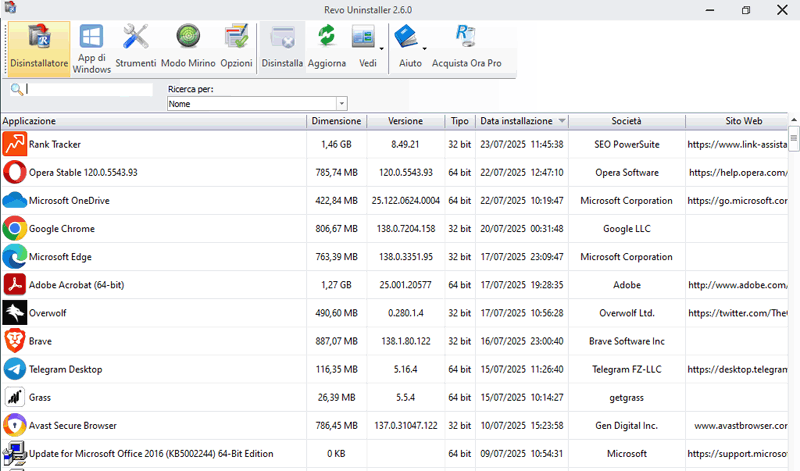Click Acquista Ora Pro button

click(466, 47)
